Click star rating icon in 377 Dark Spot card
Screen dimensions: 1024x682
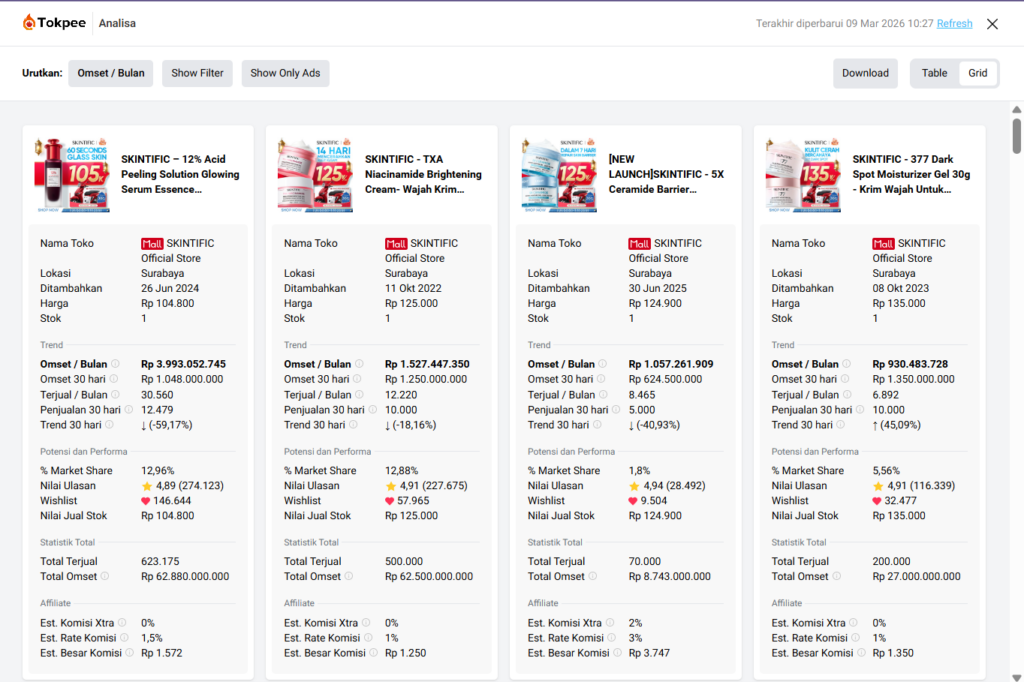(x=878, y=486)
